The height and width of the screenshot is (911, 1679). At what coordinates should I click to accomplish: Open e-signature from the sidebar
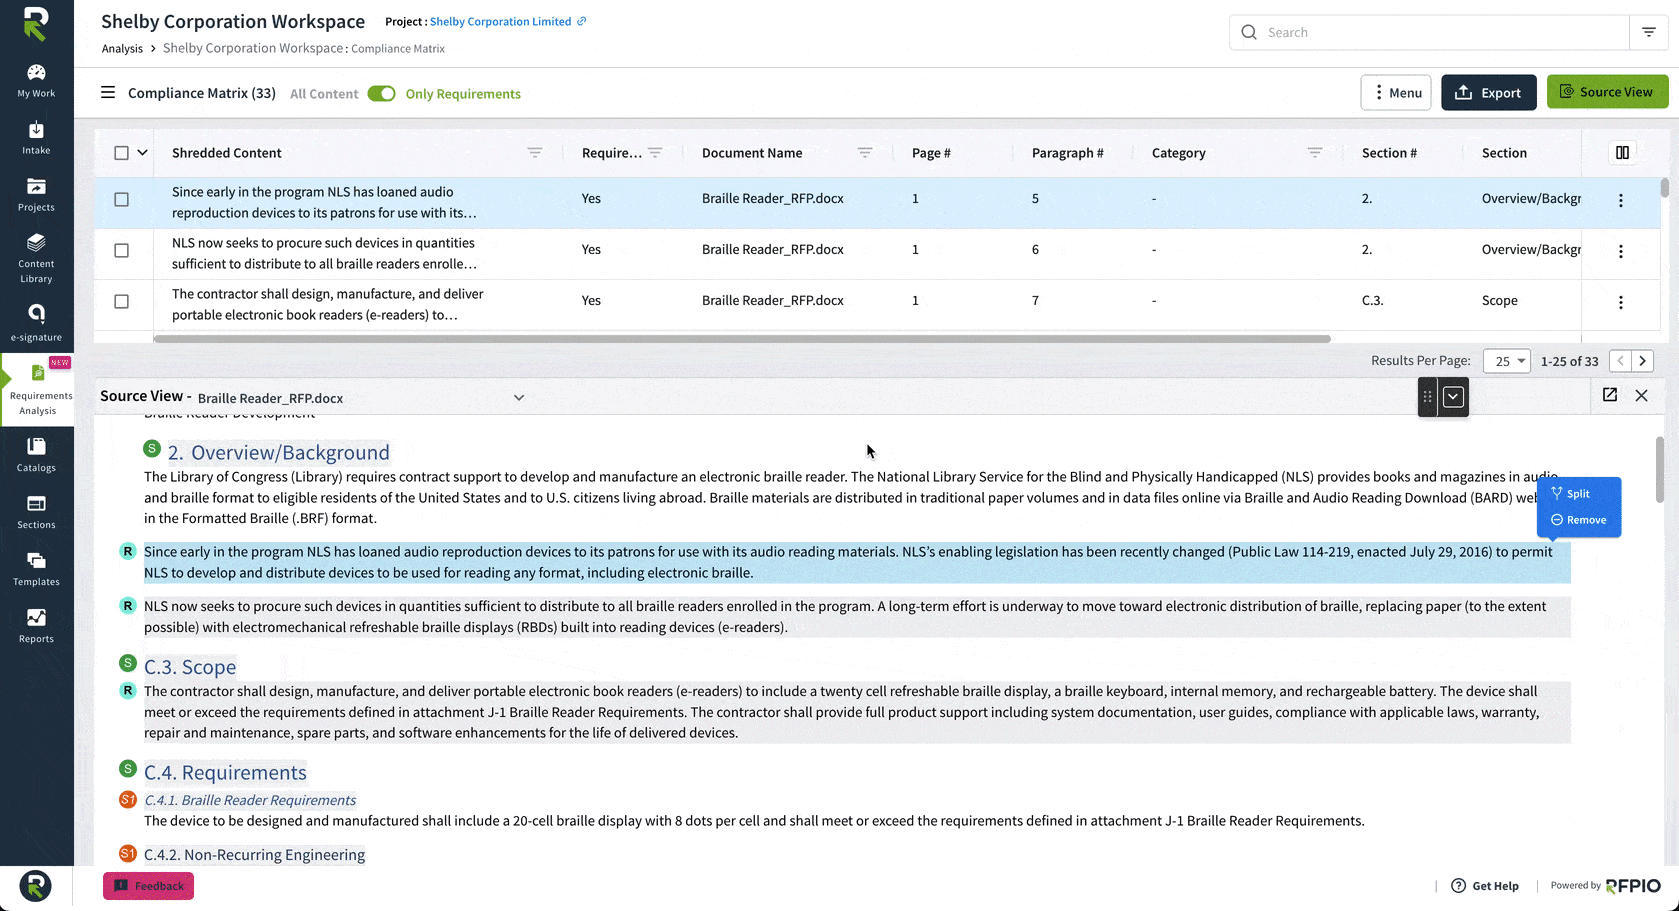click(36, 323)
